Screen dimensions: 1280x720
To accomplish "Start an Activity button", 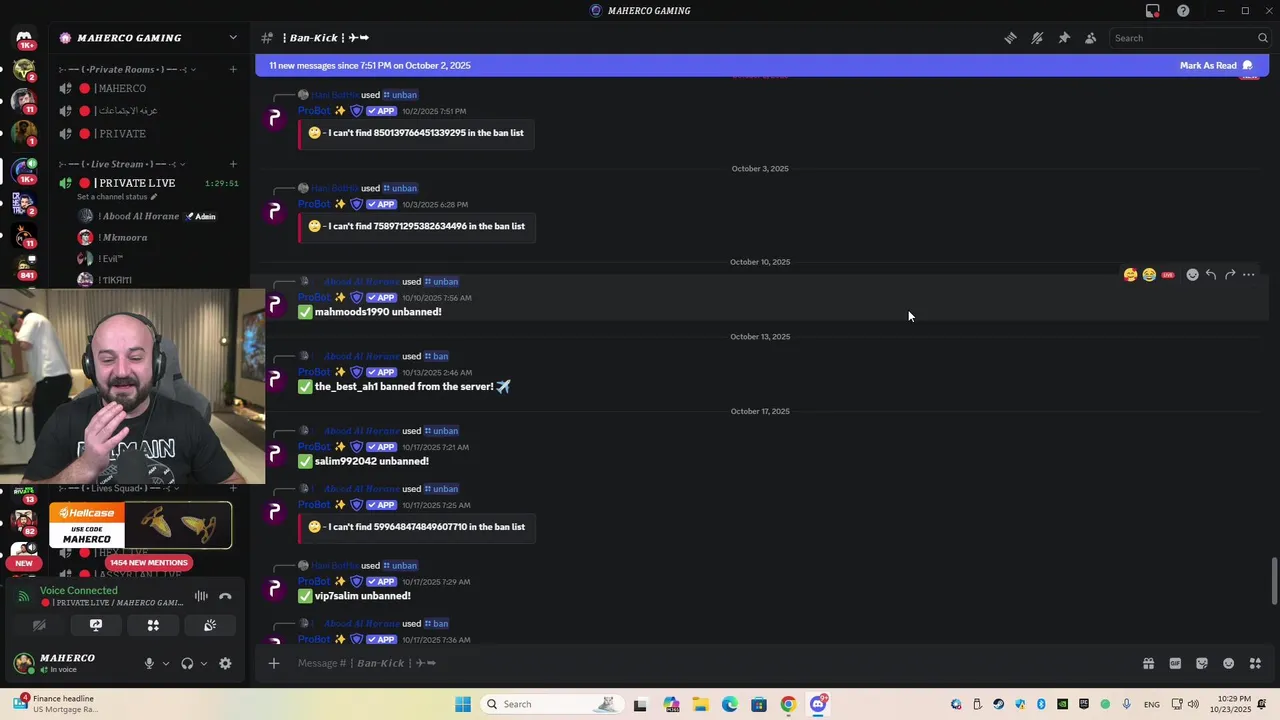I will 153,625.
